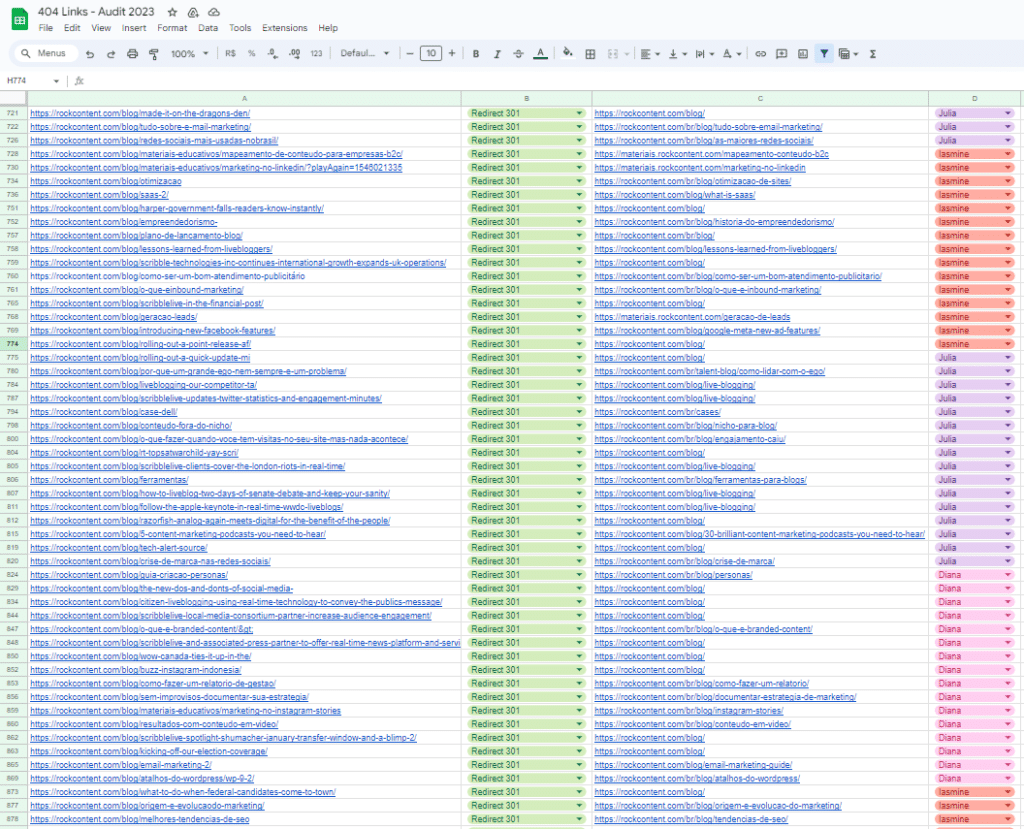Click the document title 404 Links - Audit 2023
1024x829 pixels.
[x=96, y=12]
